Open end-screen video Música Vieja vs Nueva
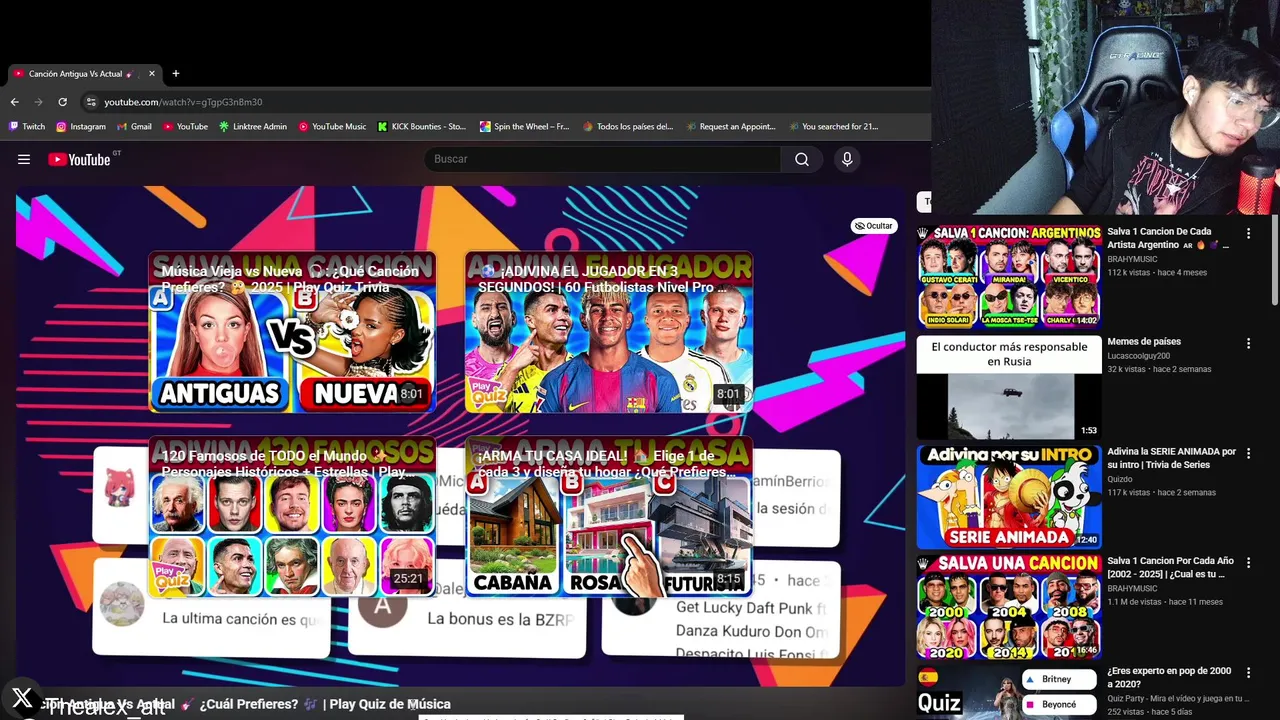Screen dimensions: 1280x720 (x=292, y=332)
